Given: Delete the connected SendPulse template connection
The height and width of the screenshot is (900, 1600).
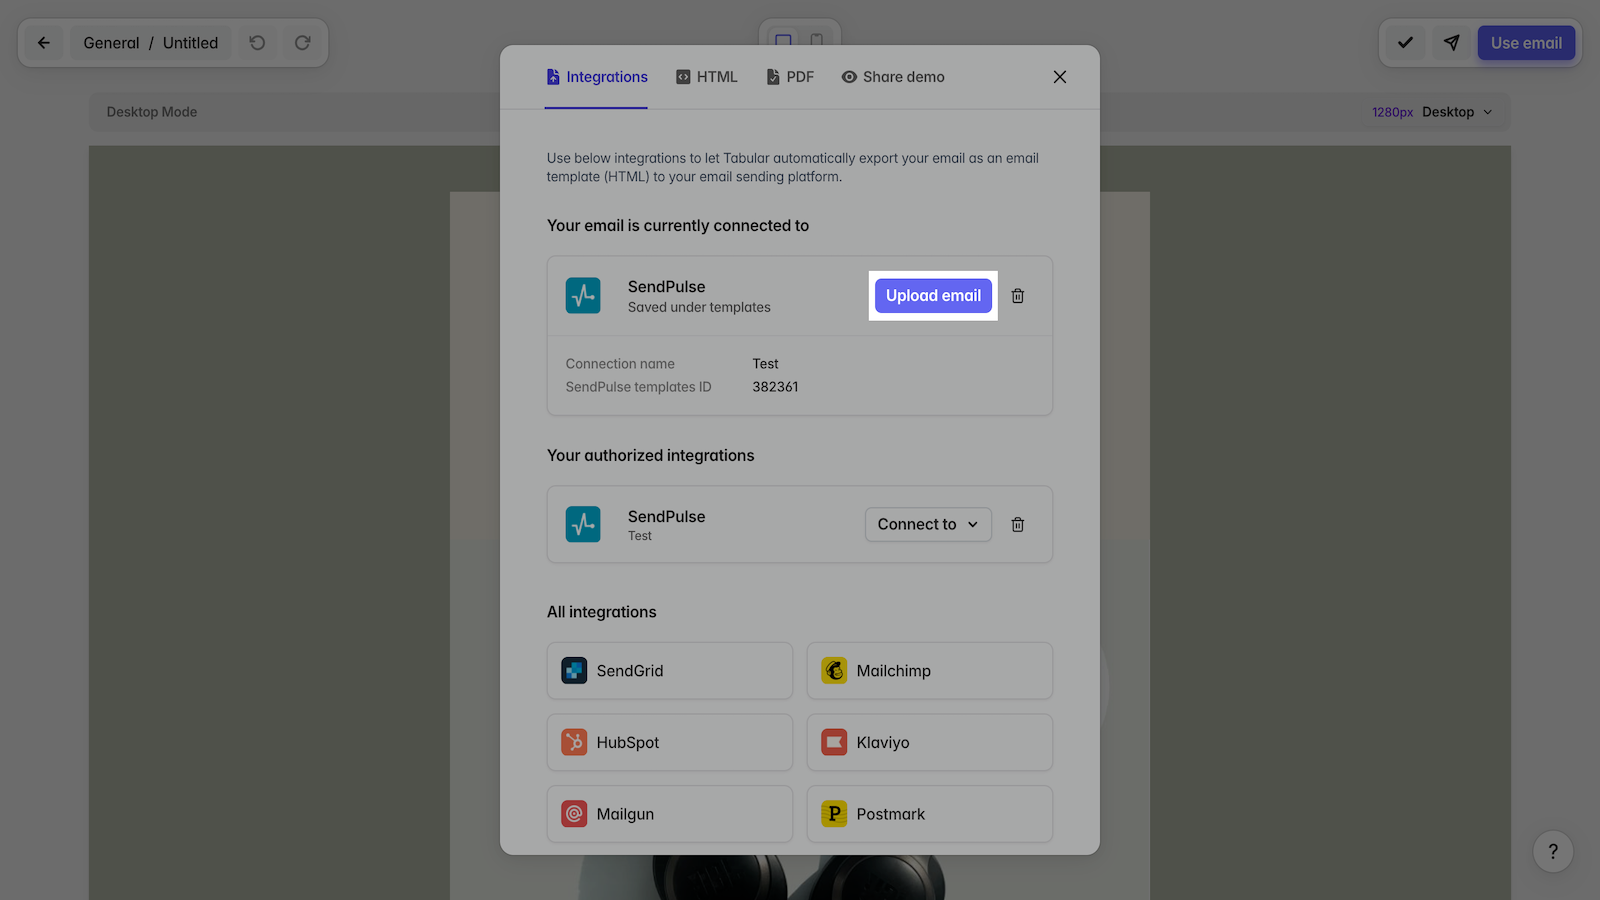Looking at the screenshot, I should pyautogui.click(x=1017, y=296).
